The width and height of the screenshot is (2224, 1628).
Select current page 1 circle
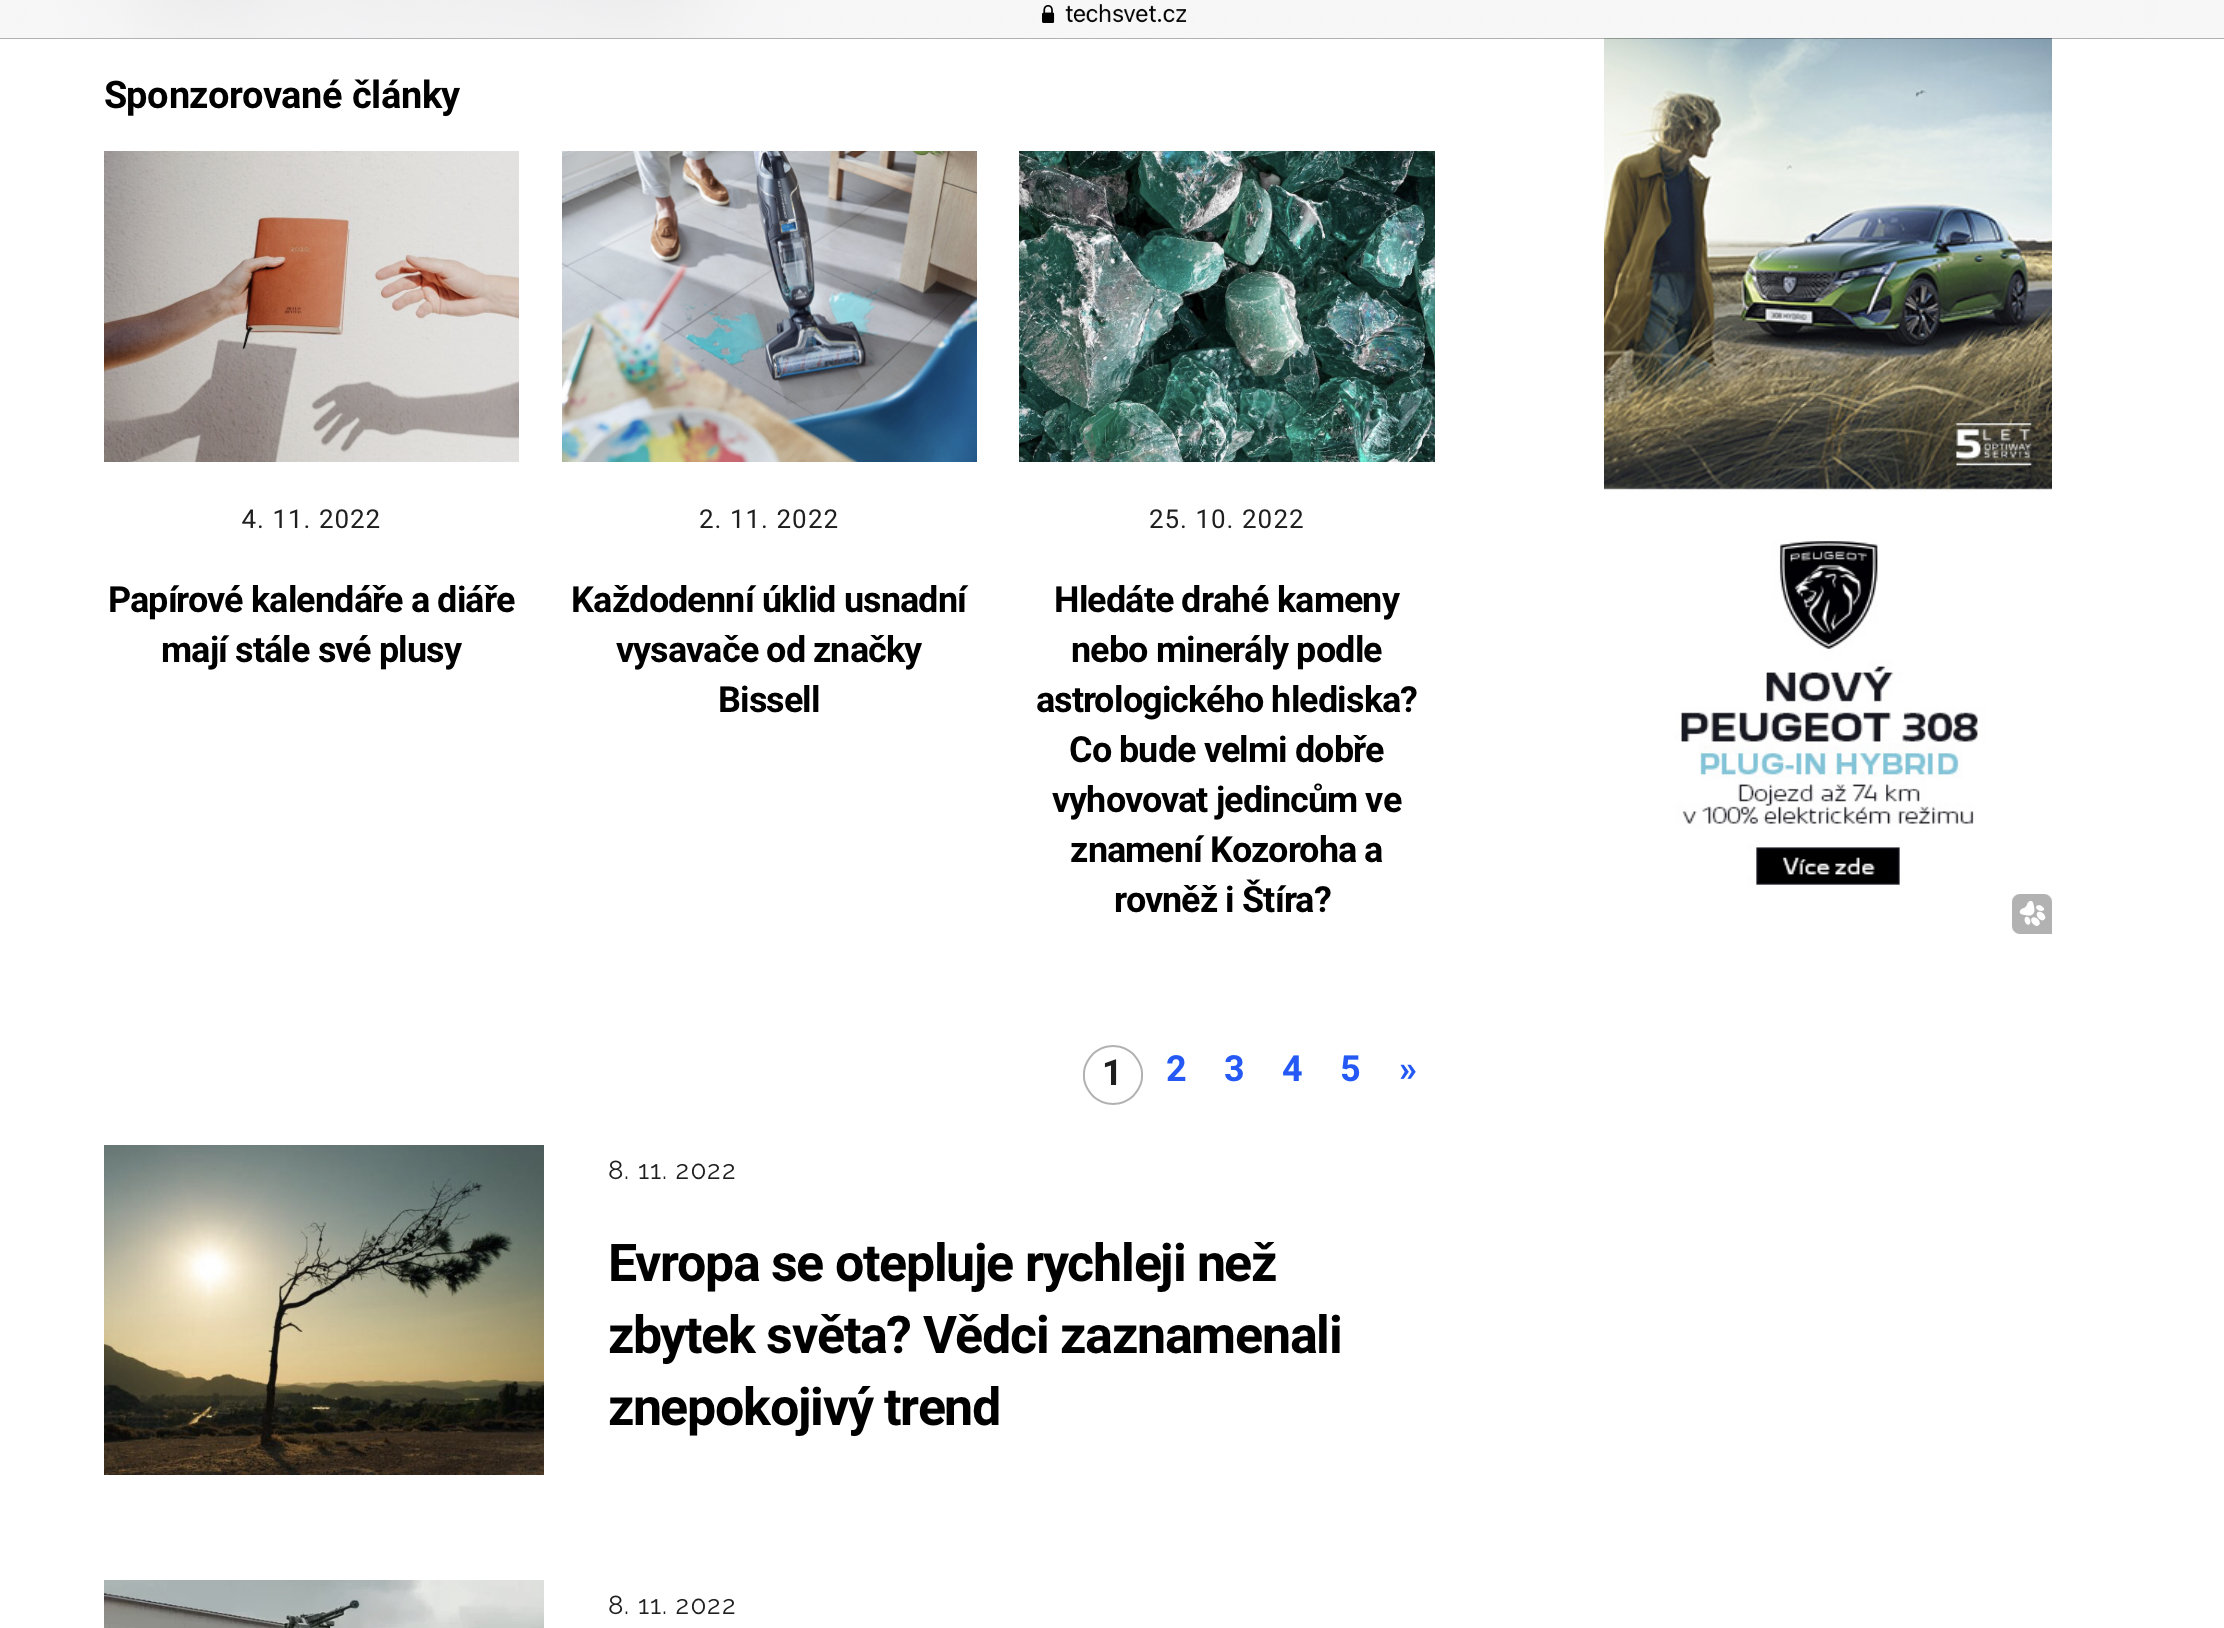pyautogui.click(x=1112, y=1074)
